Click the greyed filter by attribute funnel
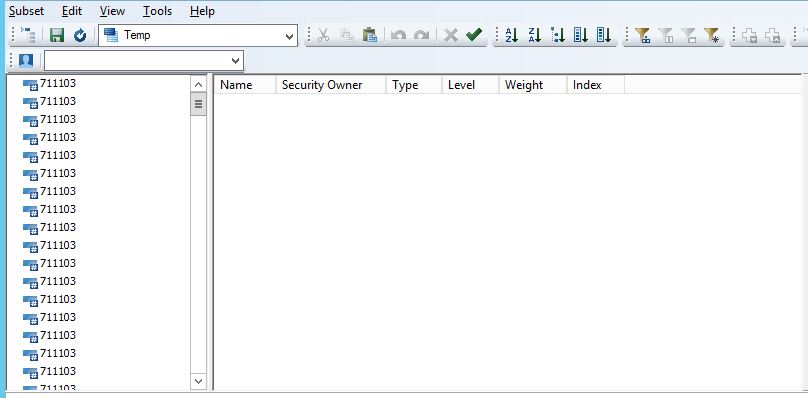The image size is (808, 398). coord(666,35)
